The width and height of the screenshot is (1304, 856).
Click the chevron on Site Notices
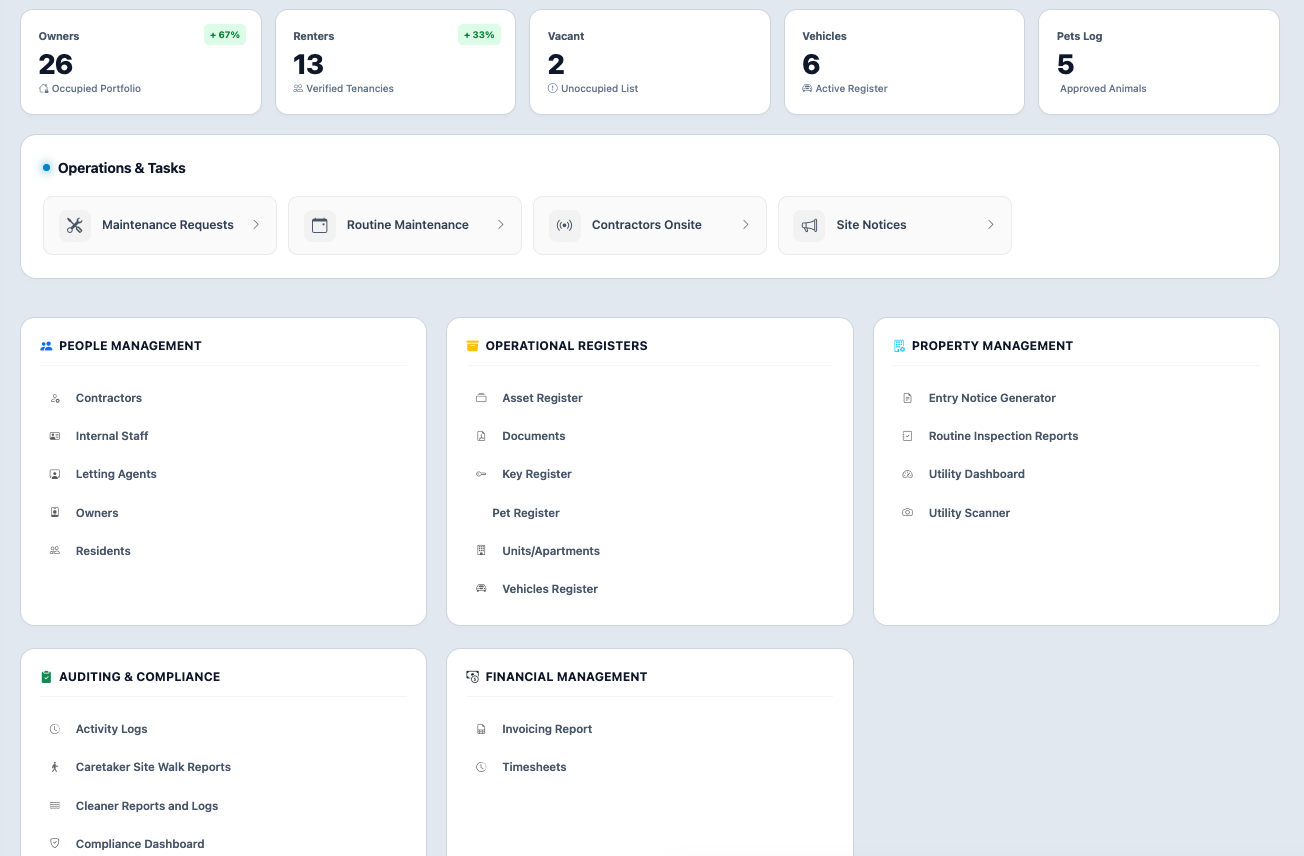click(x=991, y=225)
